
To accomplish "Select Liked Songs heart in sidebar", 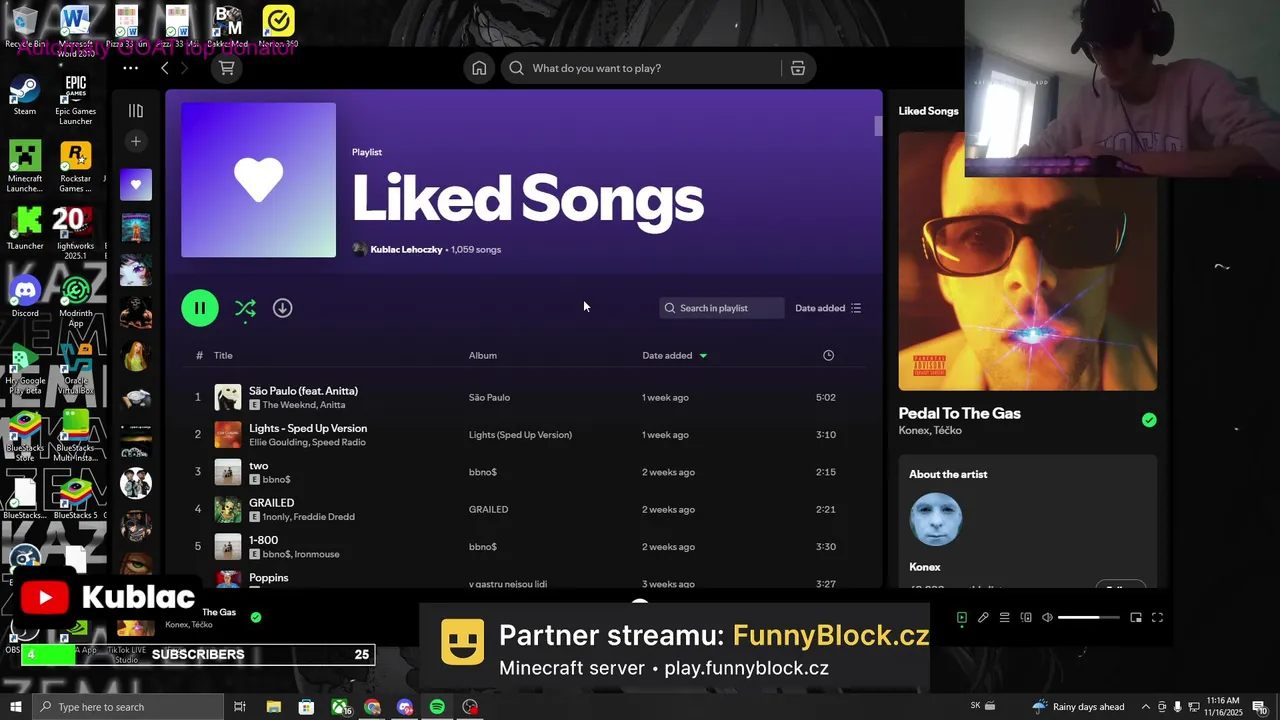I will coord(136,185).
